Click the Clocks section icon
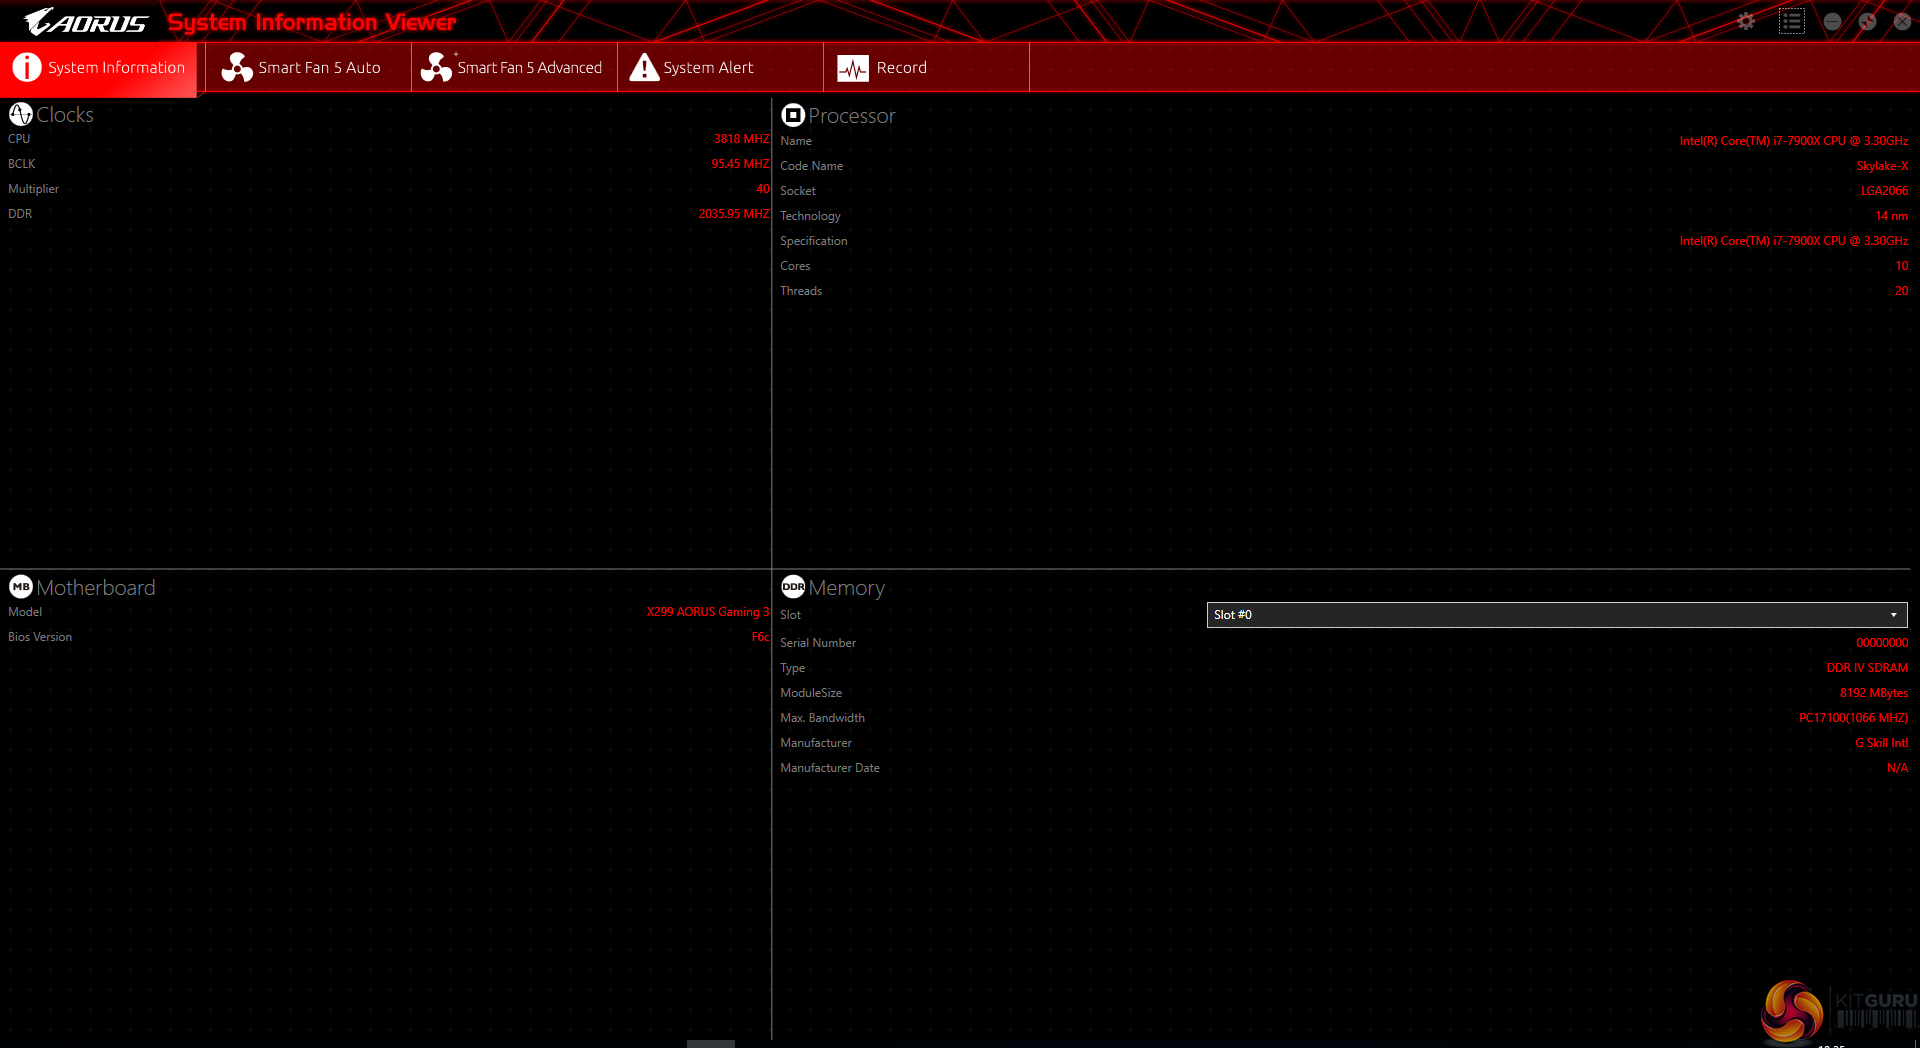The width and height of the screenshot is (1920, 1048). coord(21,114)
